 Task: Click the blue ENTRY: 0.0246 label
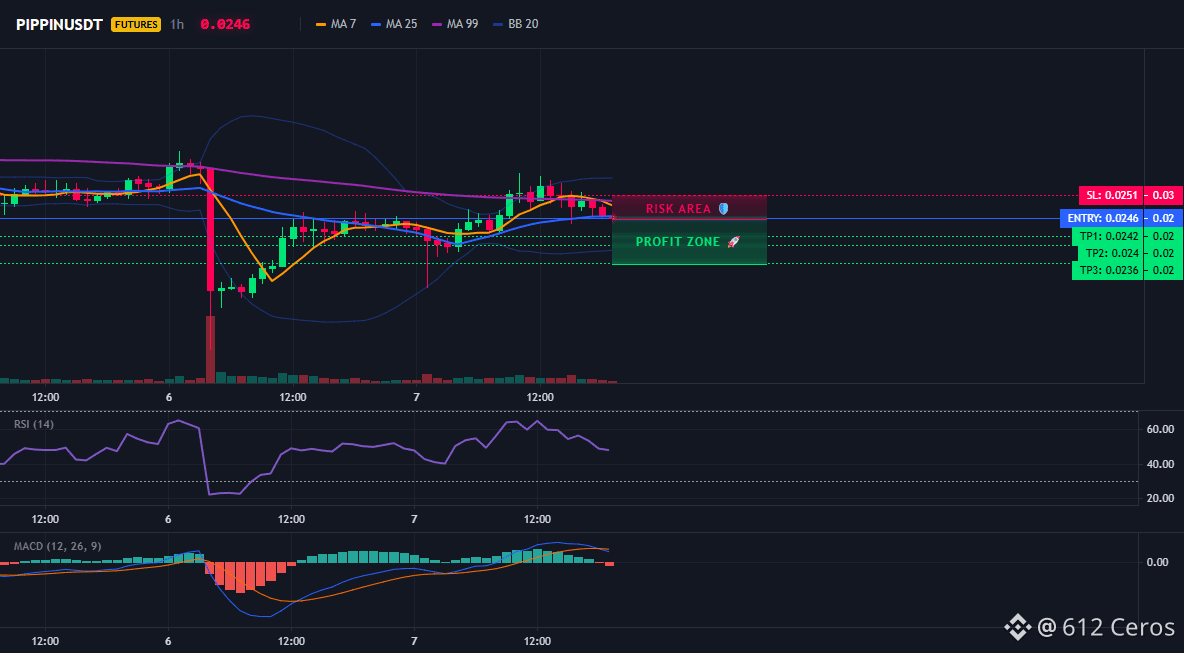1102,218
